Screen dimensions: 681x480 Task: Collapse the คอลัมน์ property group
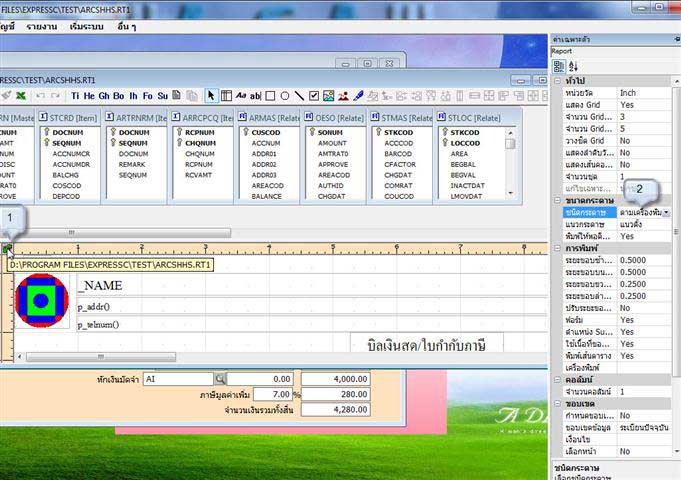pyautogui.click(x=557, y=380)
